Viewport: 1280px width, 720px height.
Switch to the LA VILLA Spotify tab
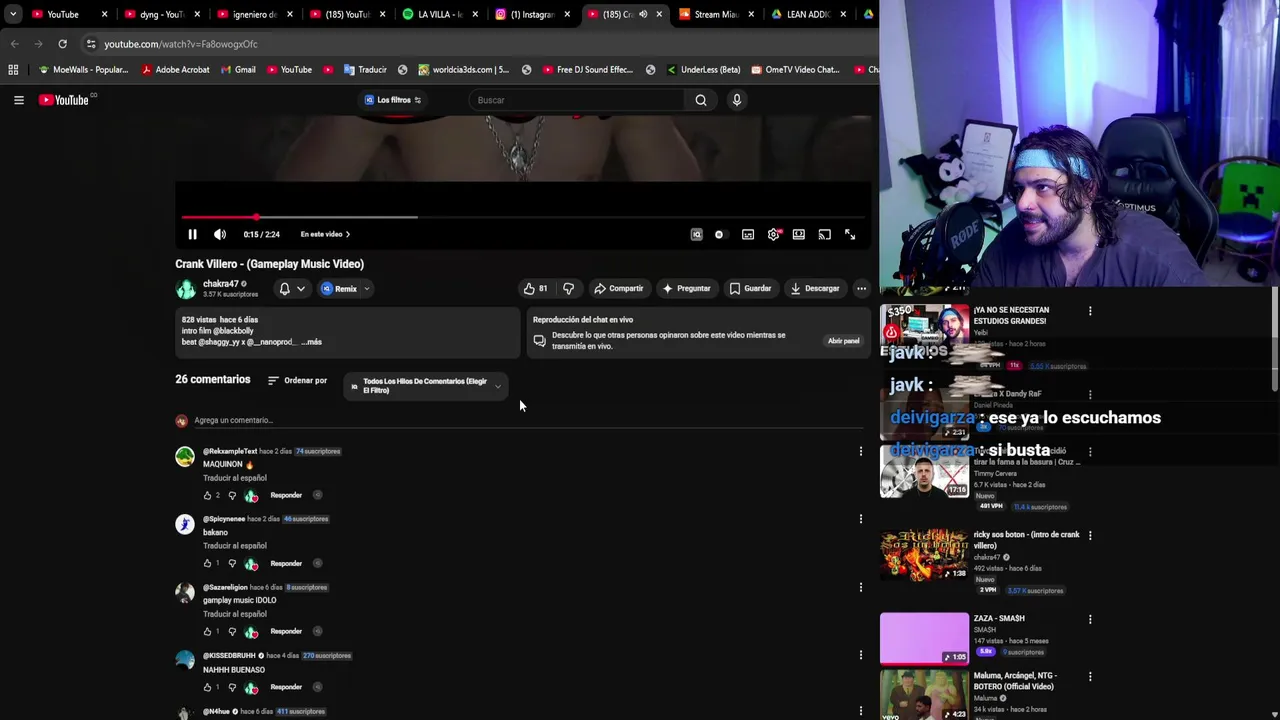[440, 14]
